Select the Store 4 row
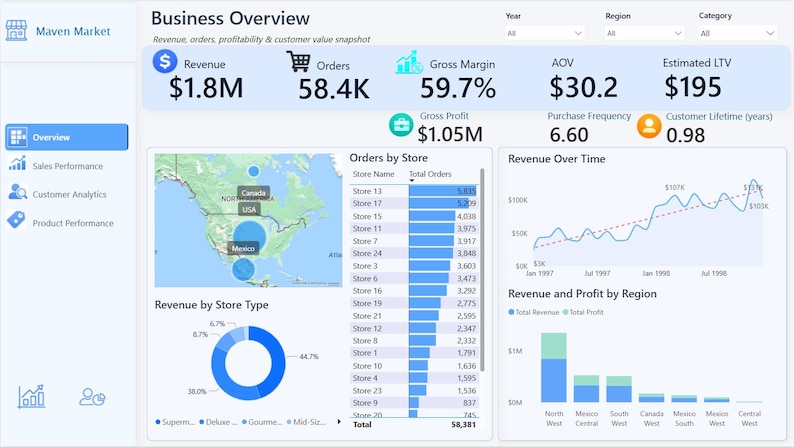Viewport: 794px width, 447px height. (414, 378)
